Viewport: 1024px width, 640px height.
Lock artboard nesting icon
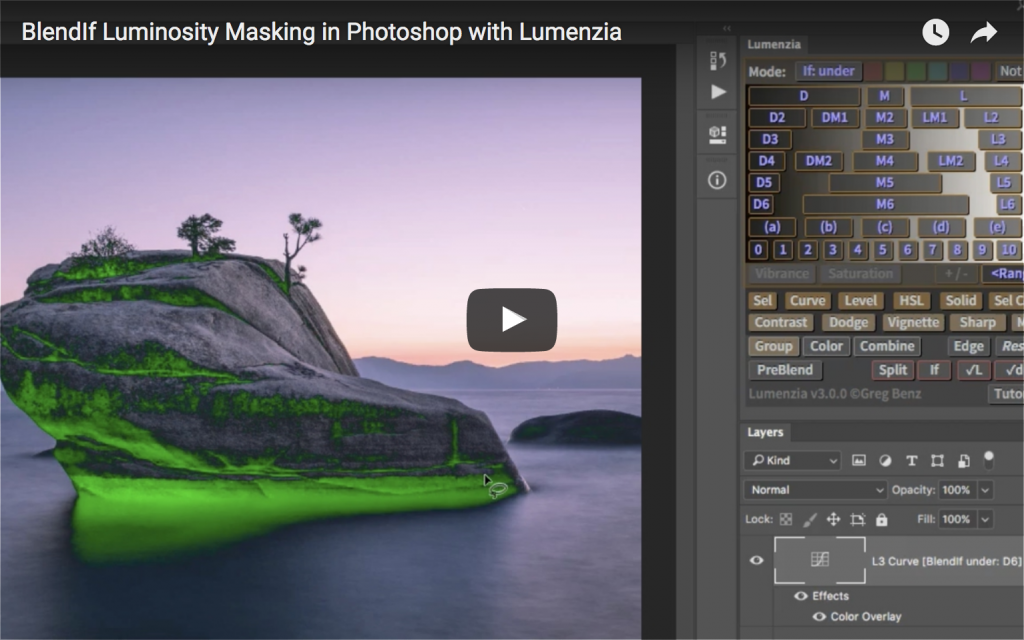pos(857,519)
